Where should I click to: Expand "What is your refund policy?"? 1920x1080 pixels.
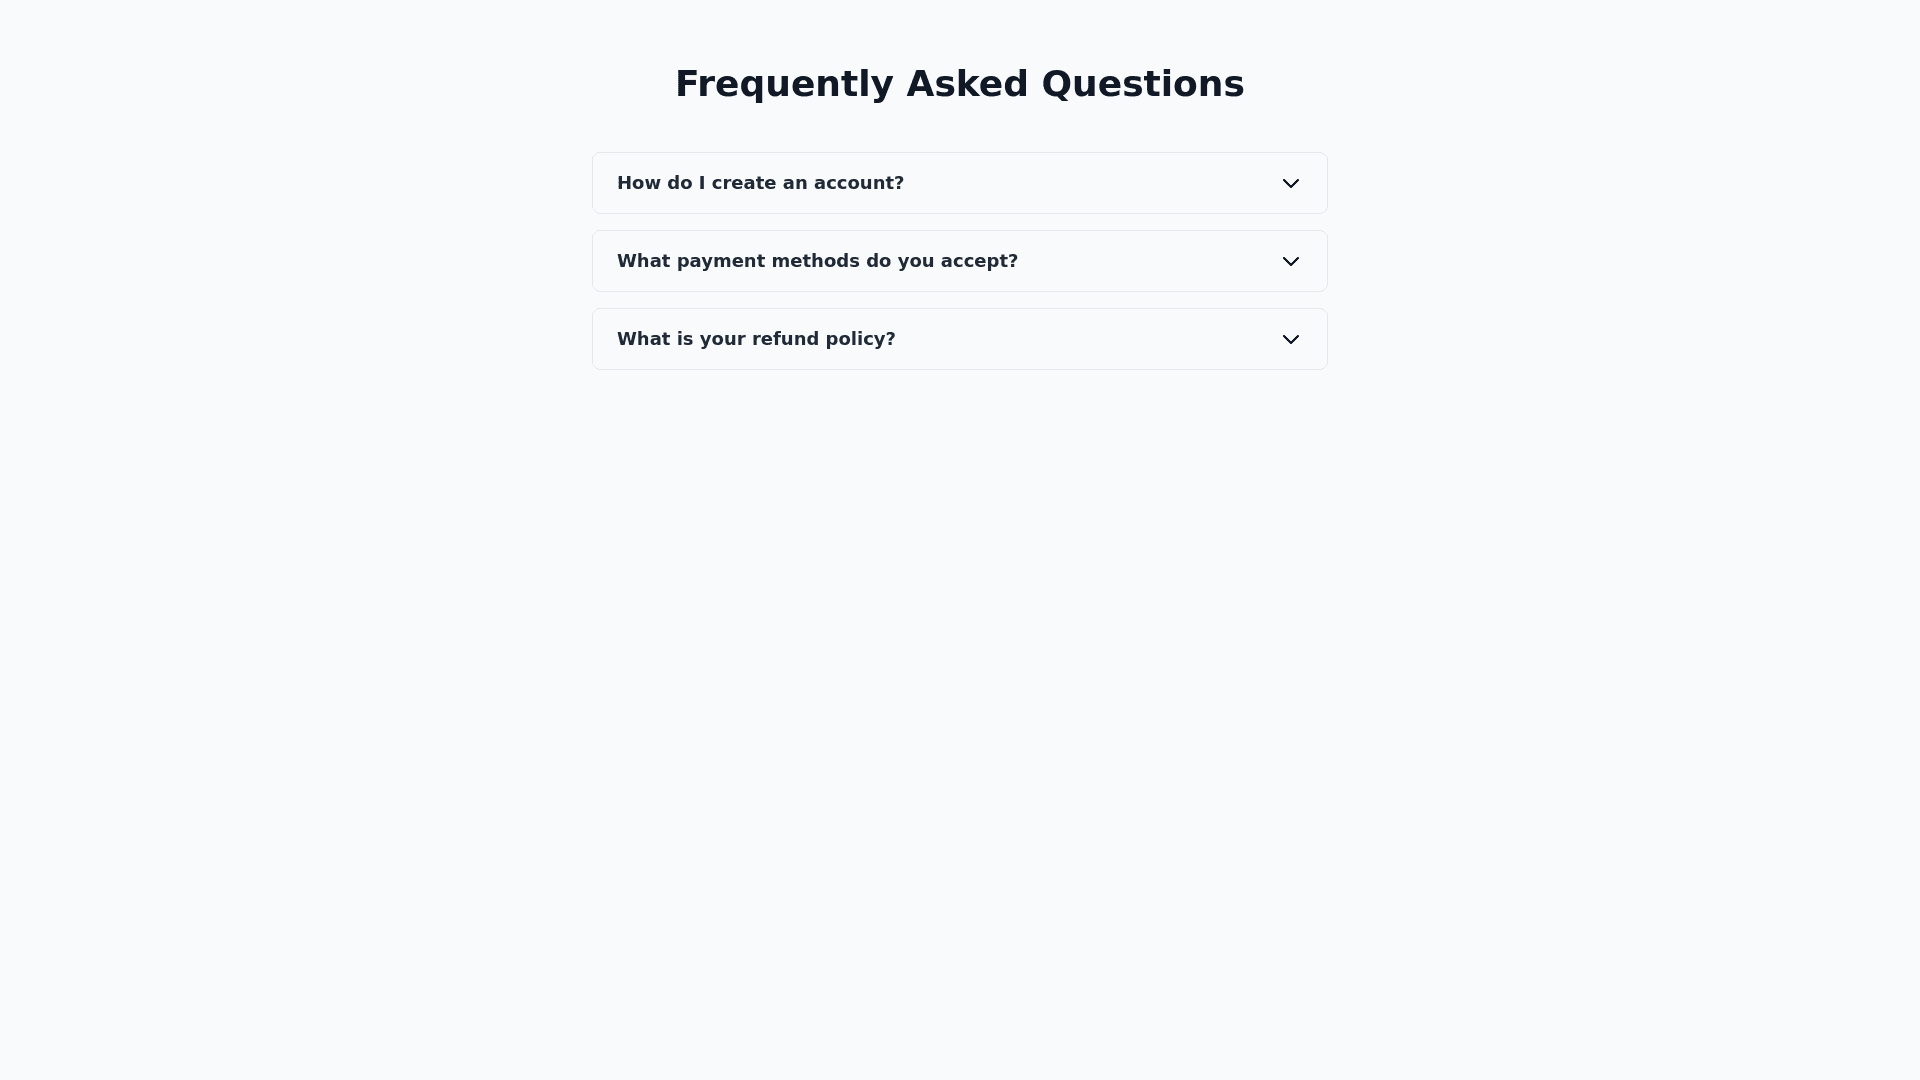tap(959, 339)
